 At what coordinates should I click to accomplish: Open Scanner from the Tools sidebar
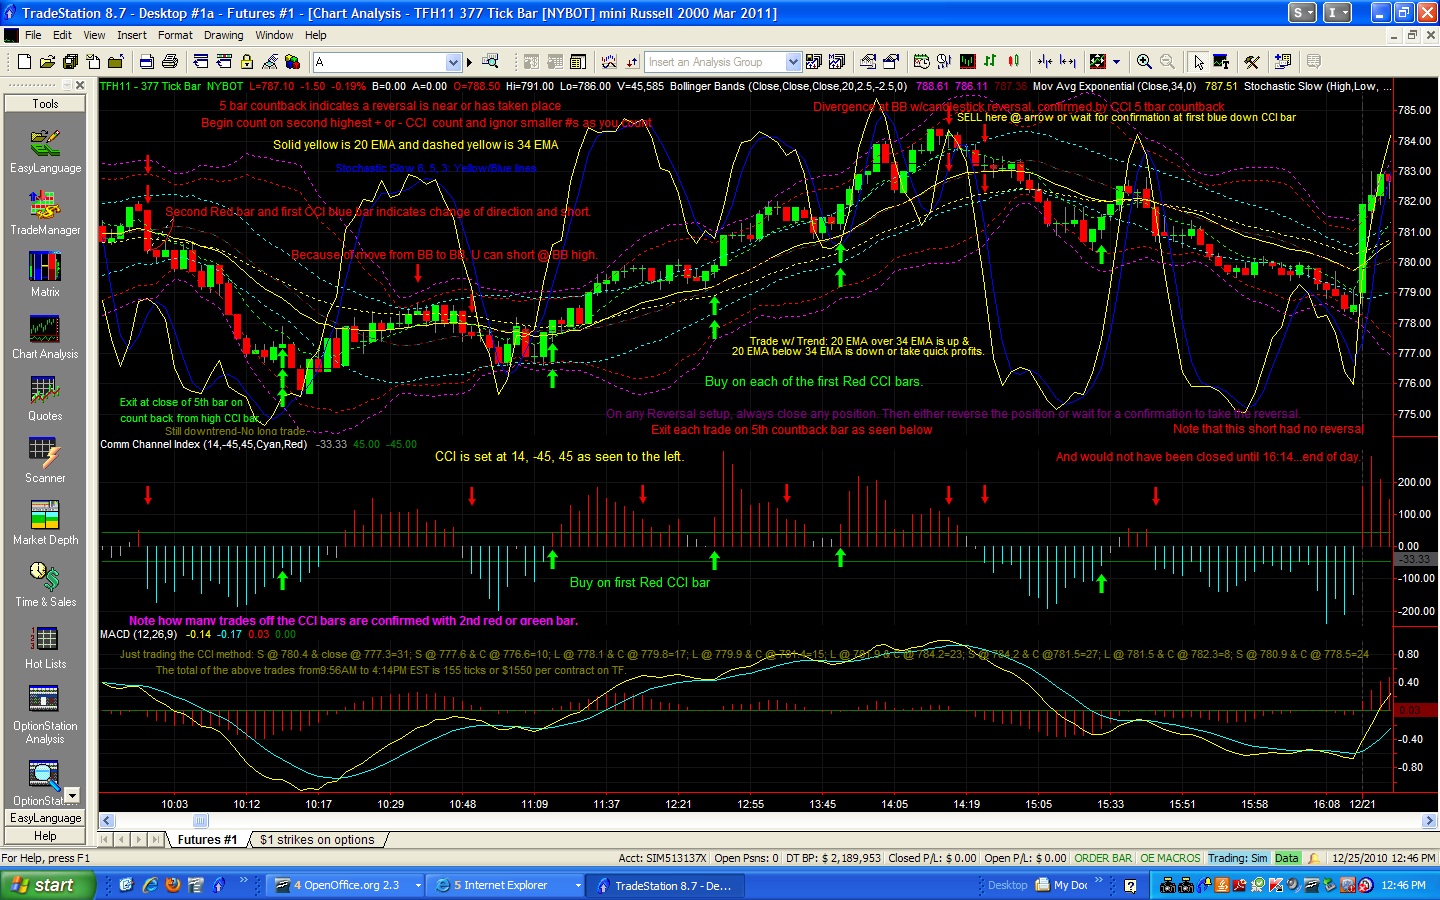(45, 461)
